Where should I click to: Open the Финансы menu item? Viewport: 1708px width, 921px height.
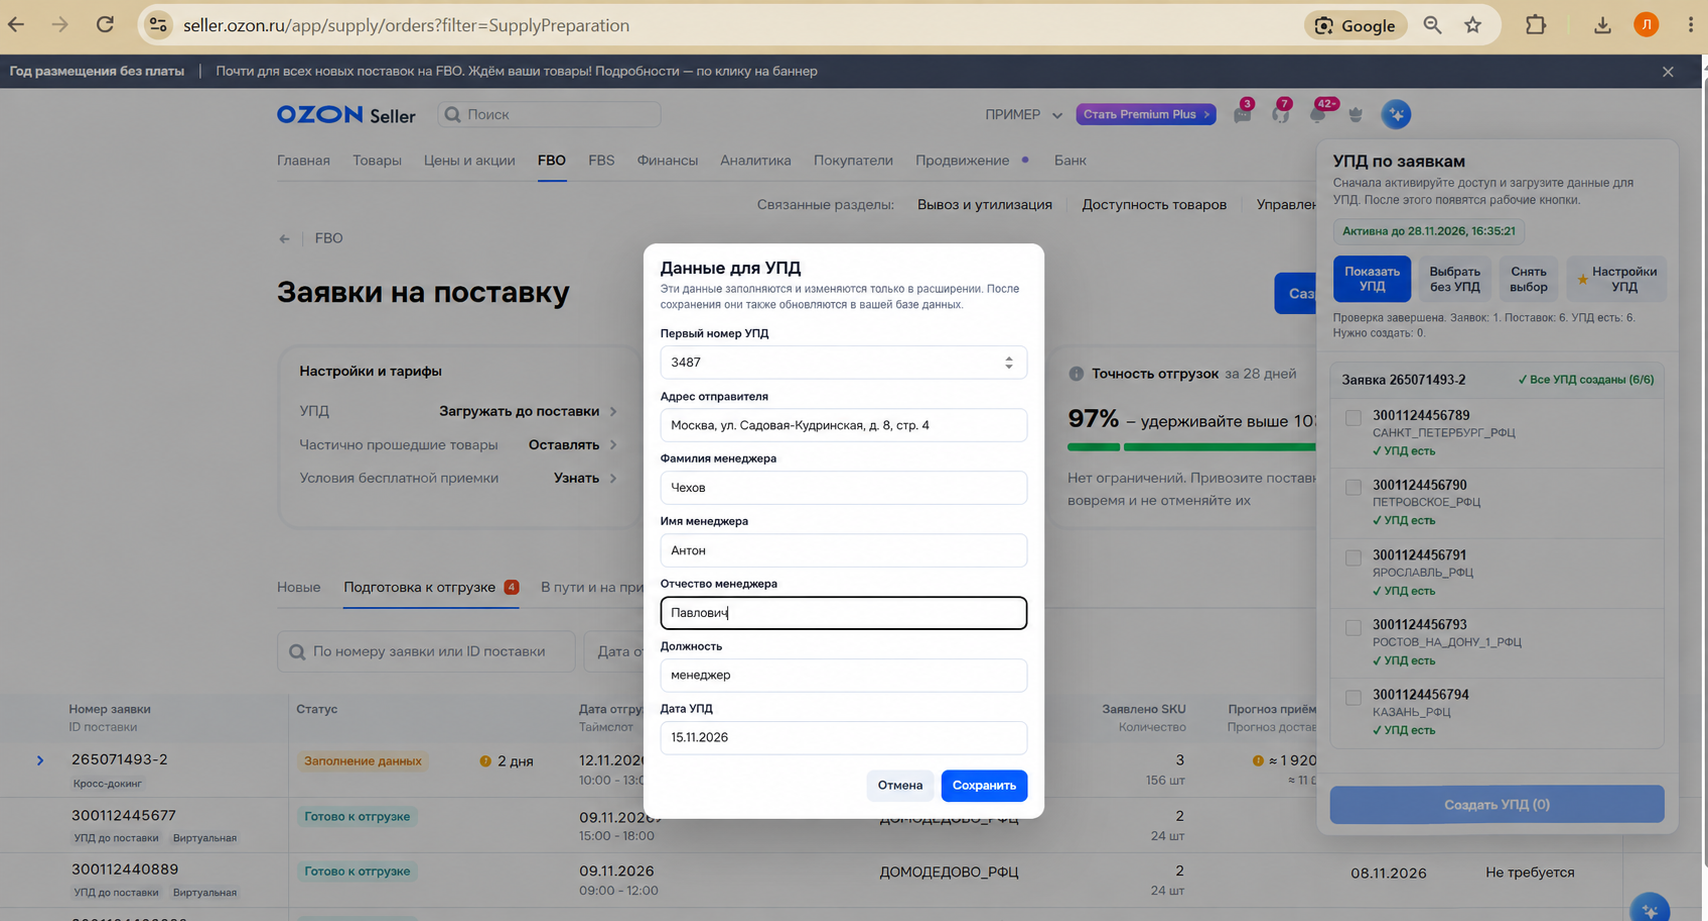click(x=667, y=160)
